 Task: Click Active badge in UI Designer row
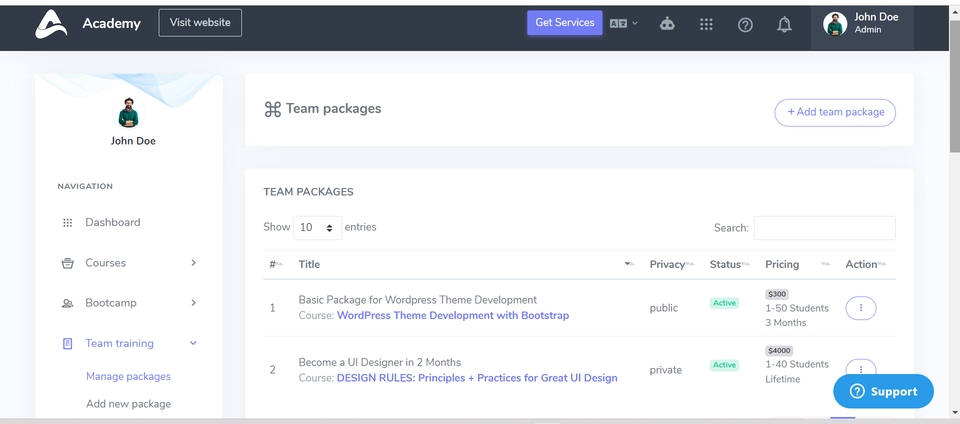pyautogui.click(x=724, y=365)
